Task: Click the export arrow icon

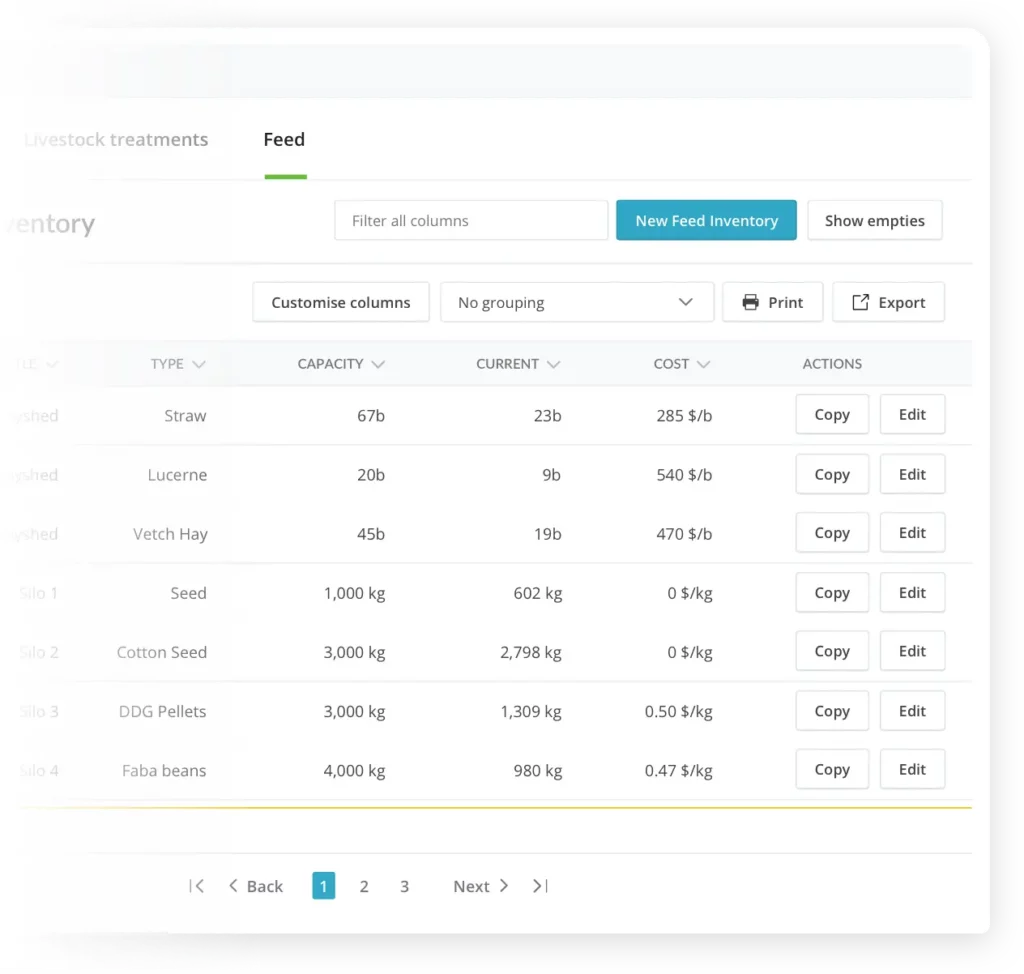Action: [x=861, y=302]
